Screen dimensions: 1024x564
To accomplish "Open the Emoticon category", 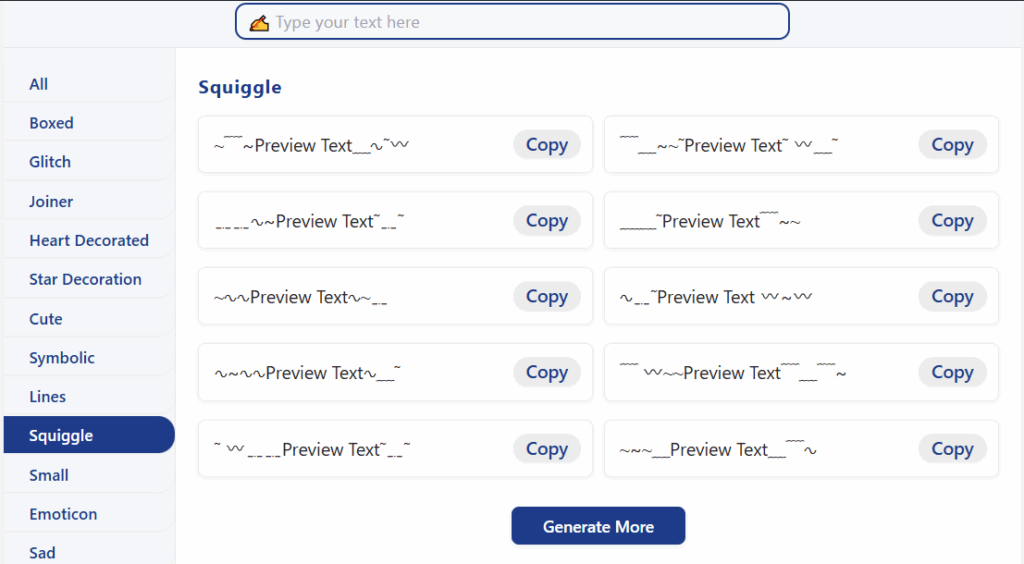I will [x=89, y=514].
